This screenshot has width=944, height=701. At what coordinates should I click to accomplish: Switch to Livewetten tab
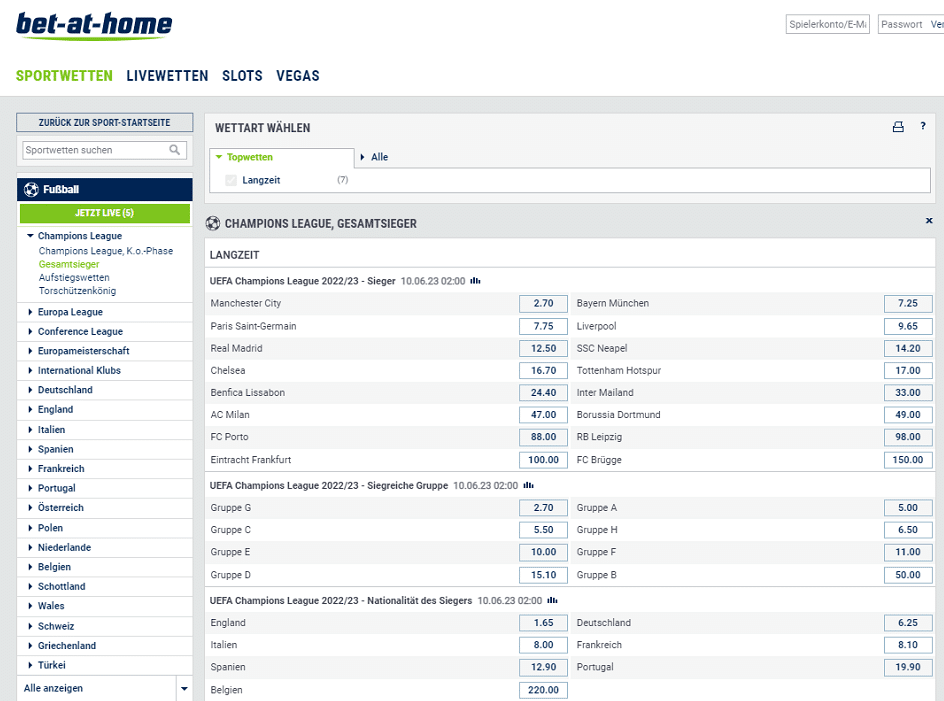pyautogui.click(x=167, y=76)
